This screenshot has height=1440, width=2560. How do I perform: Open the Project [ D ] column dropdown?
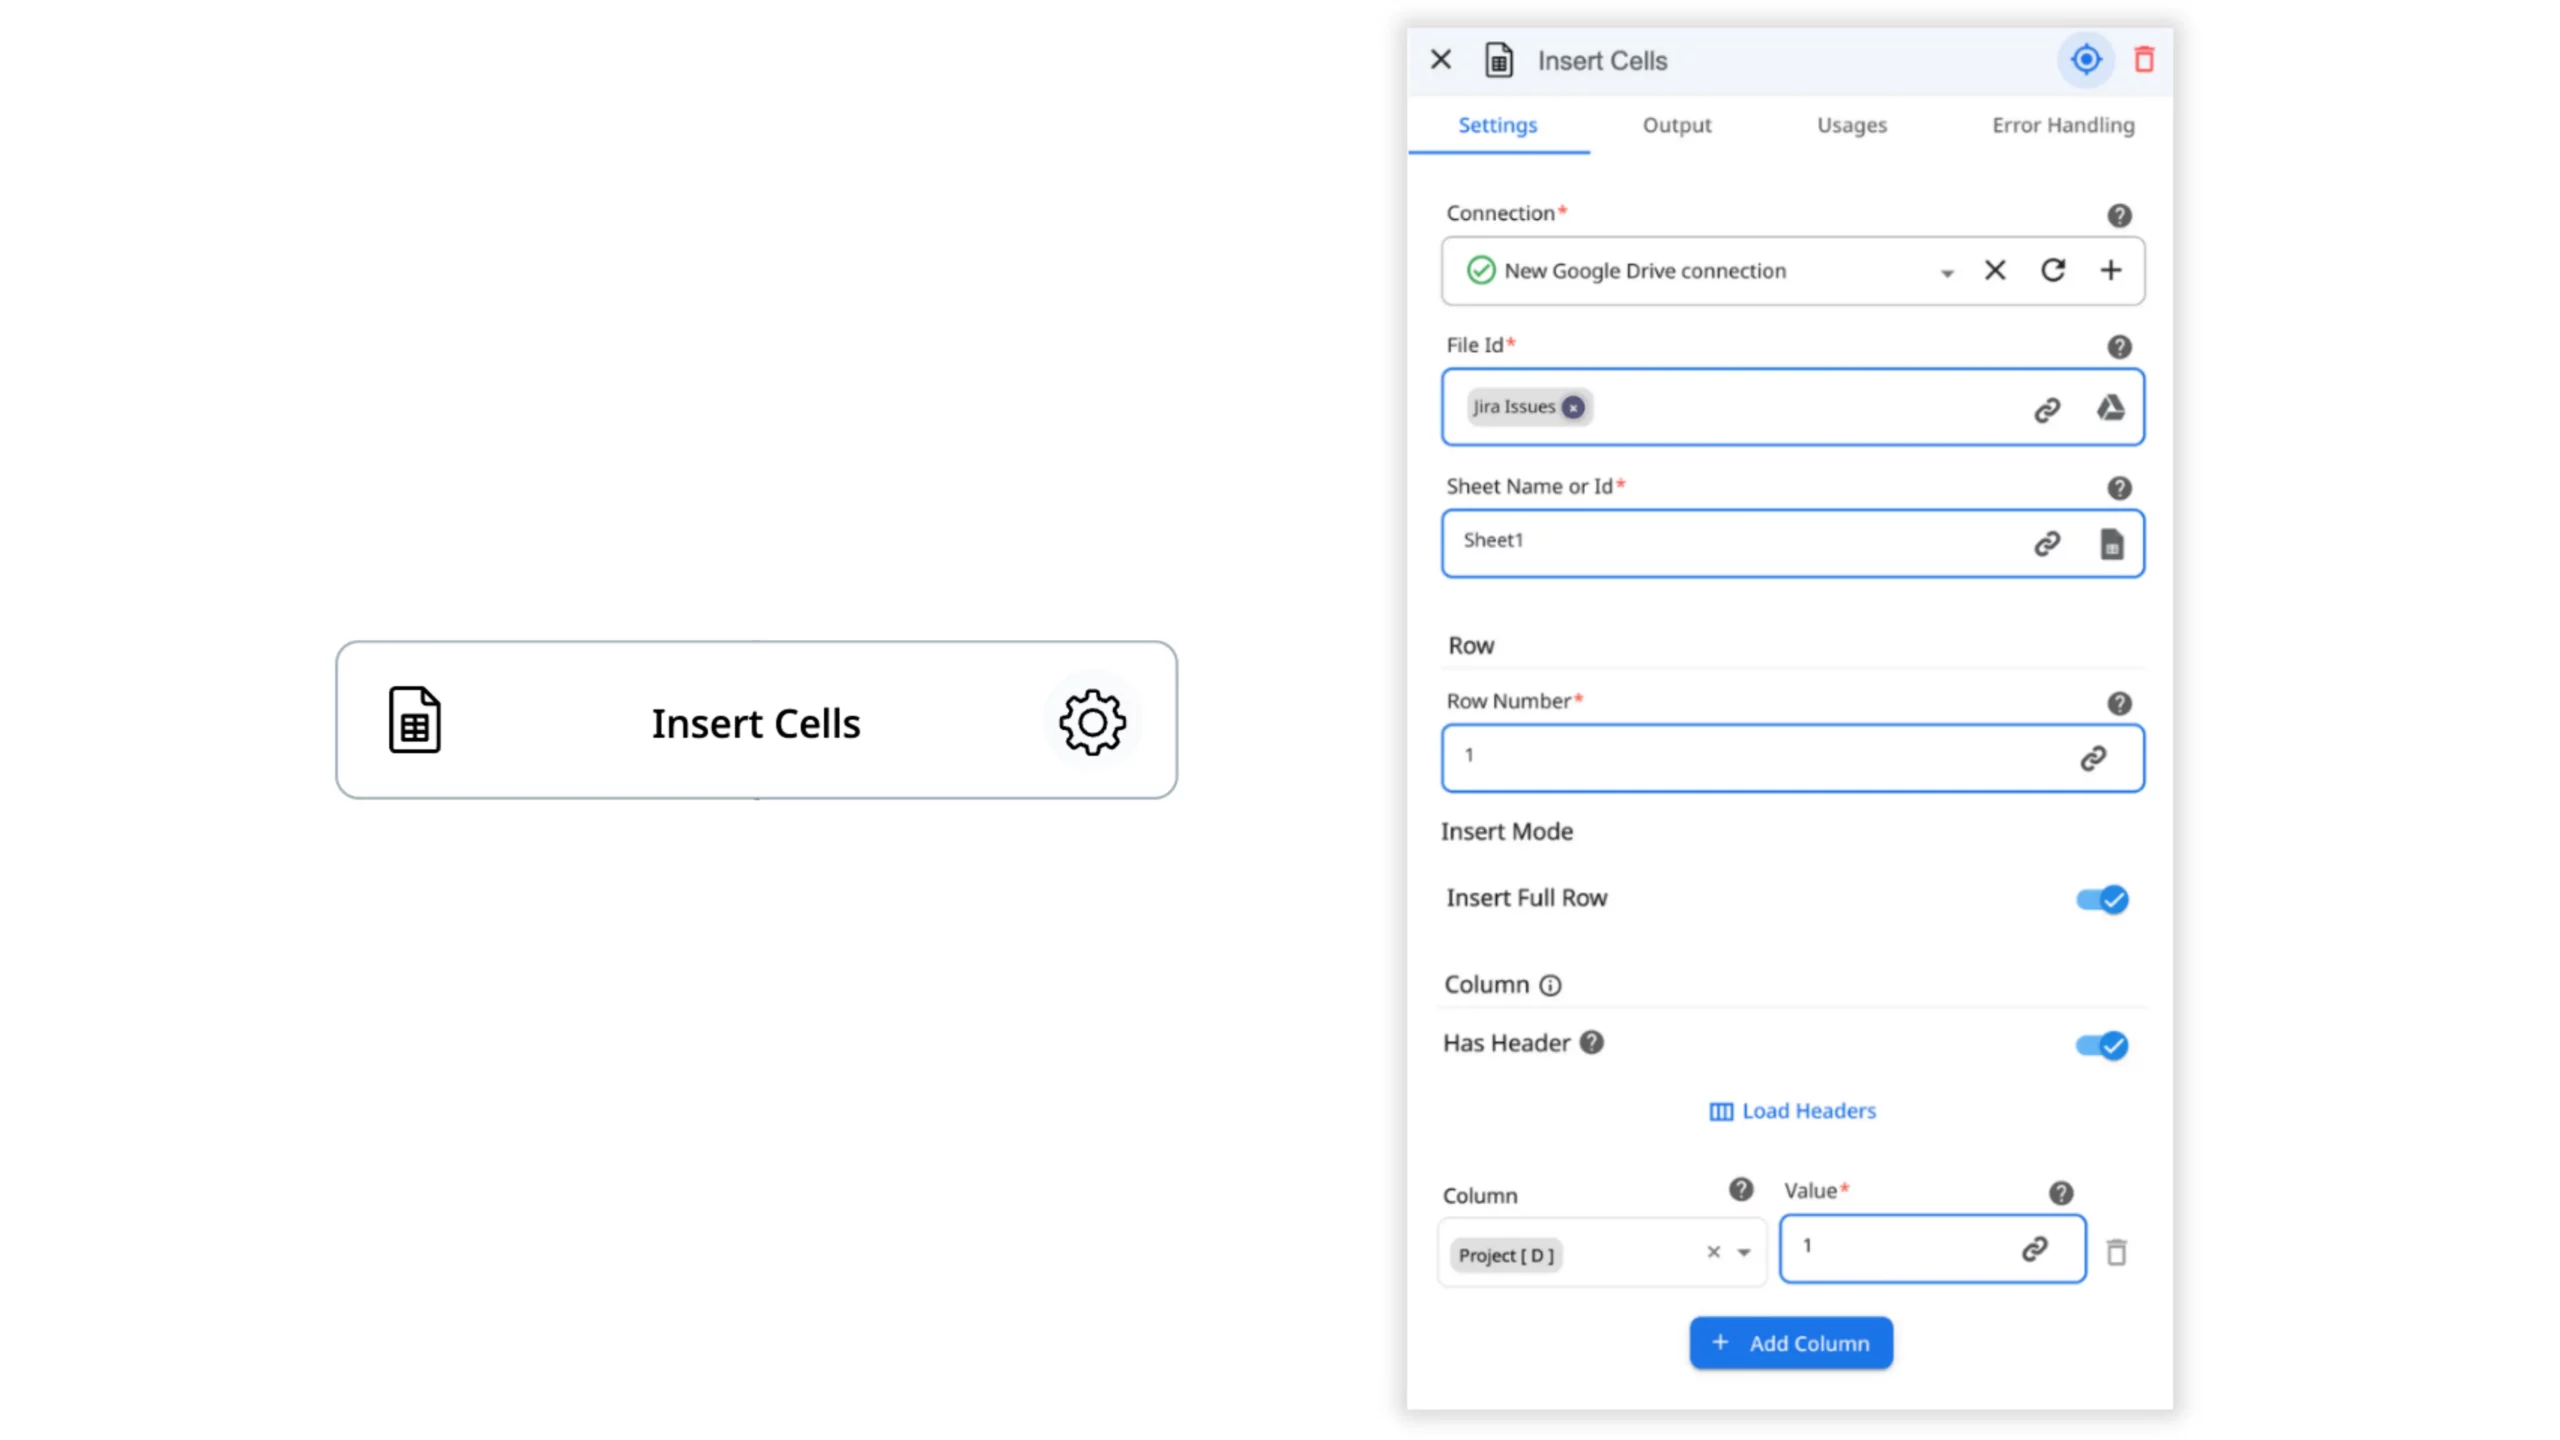click(x=1744, y=1253)
